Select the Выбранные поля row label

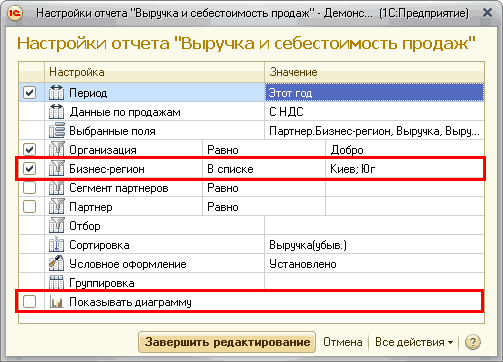112,131
